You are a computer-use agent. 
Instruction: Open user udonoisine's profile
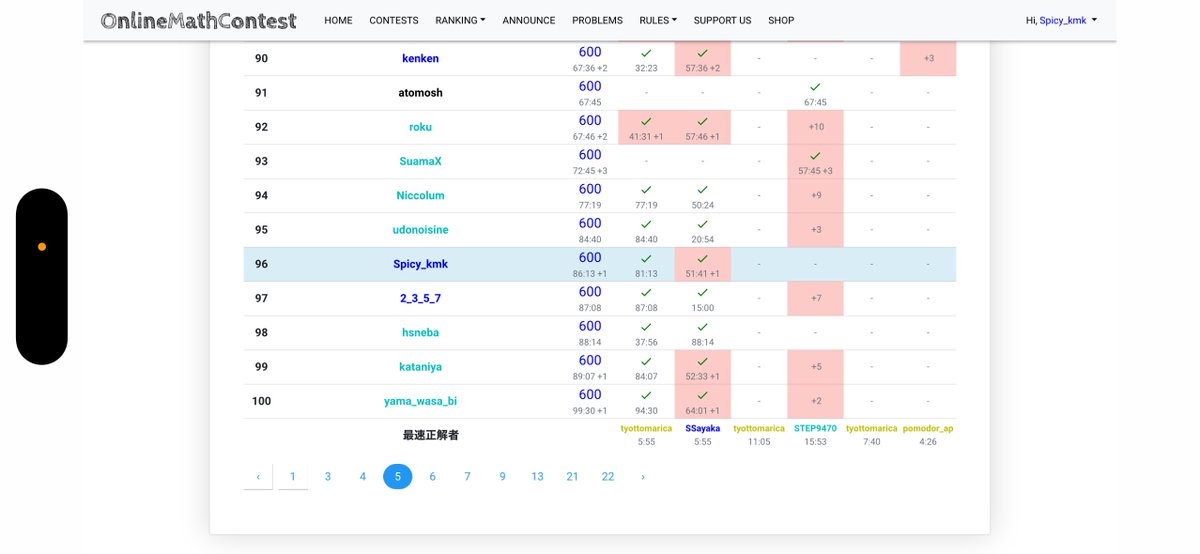click(x=420, y=230)
